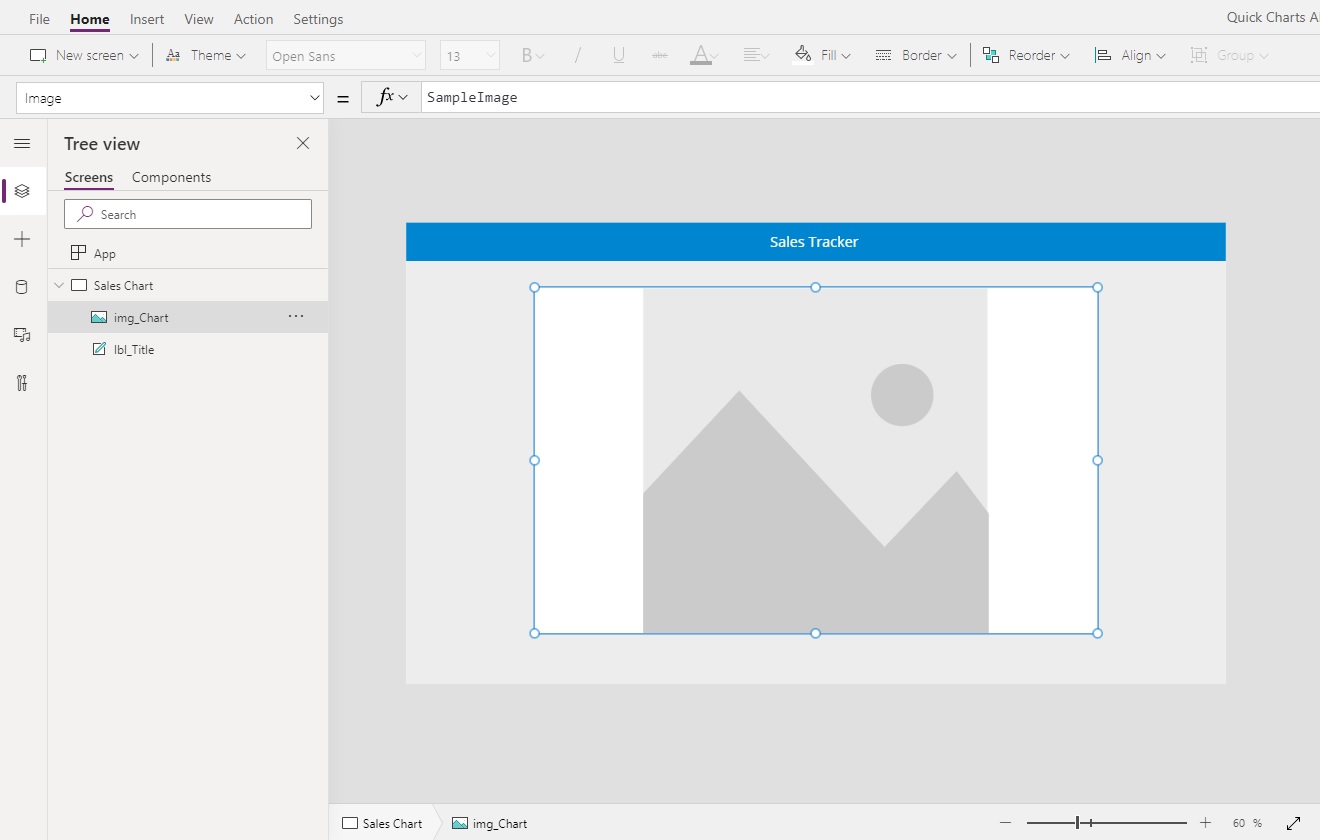Click the fit-to-window expand icon

pos(1293,823)
